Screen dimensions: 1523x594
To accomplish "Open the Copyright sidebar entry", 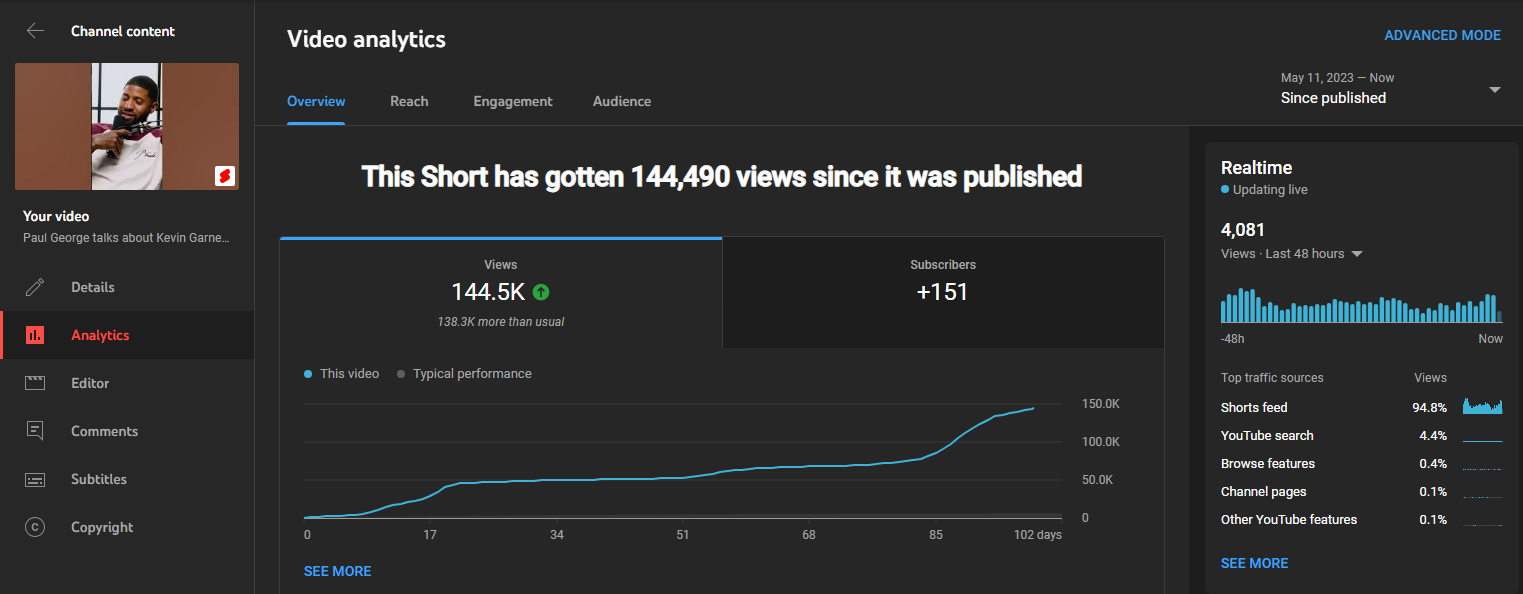I will click(127, 527).
